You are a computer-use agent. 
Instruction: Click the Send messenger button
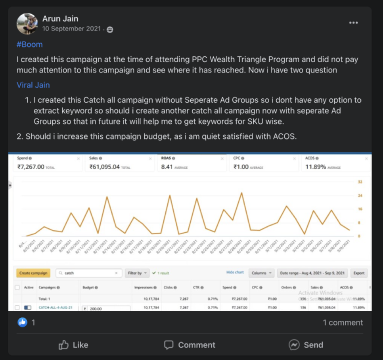pos(306,345)
